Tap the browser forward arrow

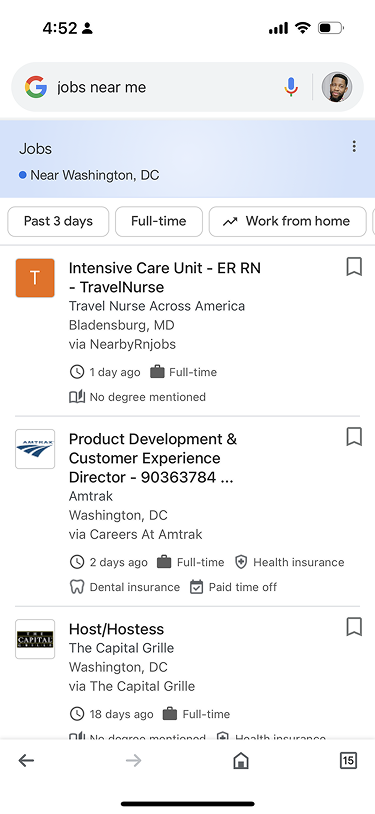click(x=133, y=761)
